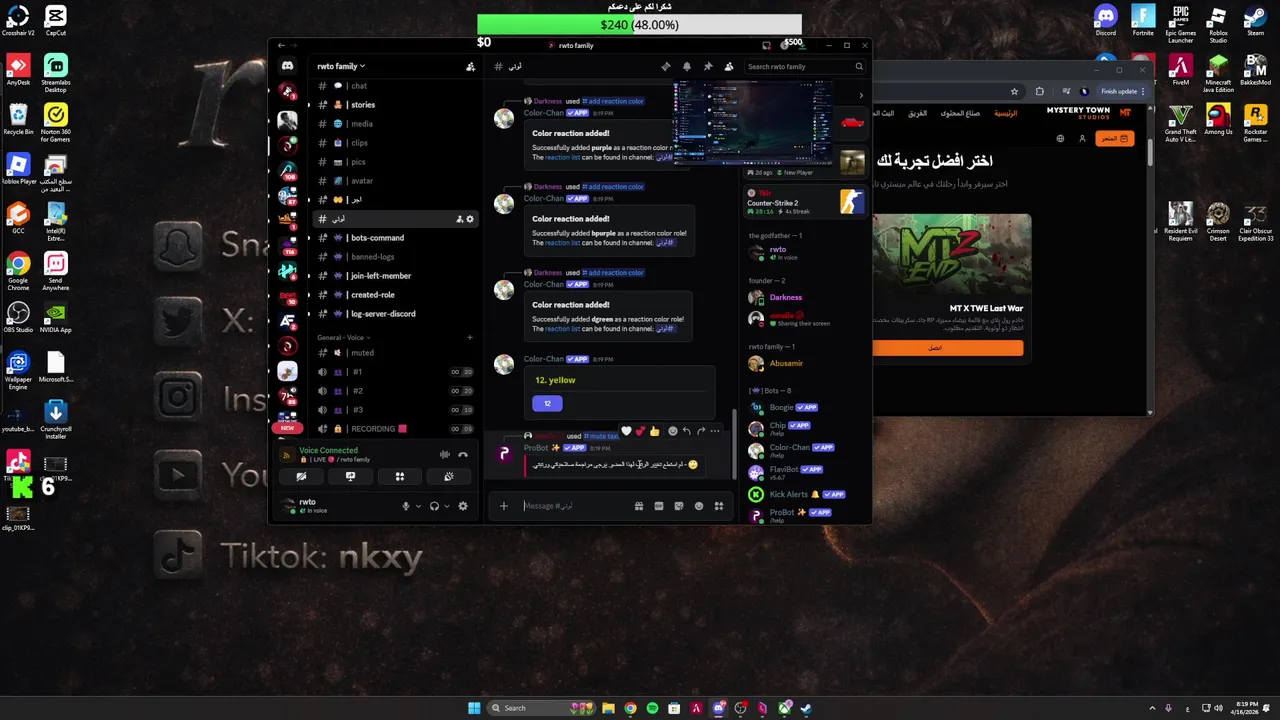Screen dimensions: 1280x720
Task: Toggle screen sharing in voice panel
Action: tap(350, 477)
